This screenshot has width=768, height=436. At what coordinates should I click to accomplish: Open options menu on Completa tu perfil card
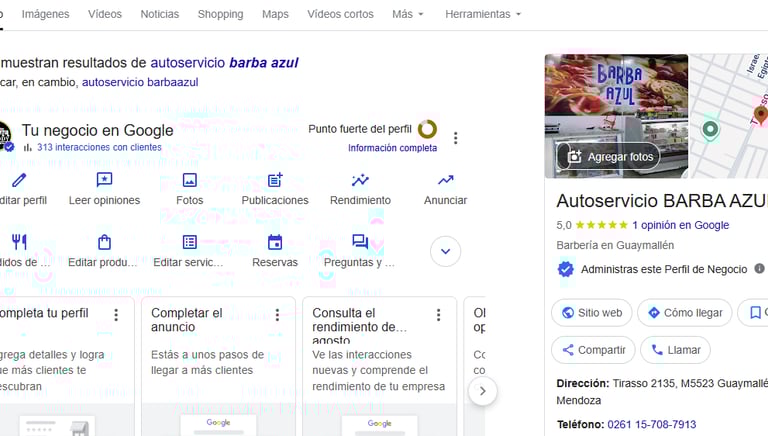click(116, 315)
